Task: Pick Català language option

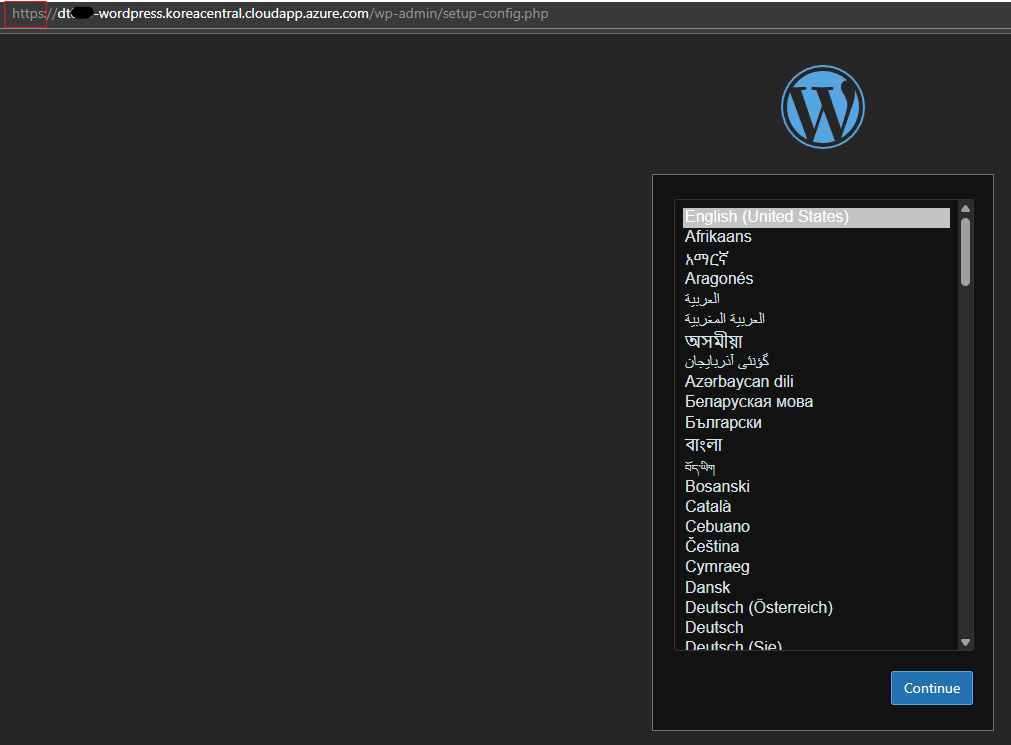Action: (816, 506)
